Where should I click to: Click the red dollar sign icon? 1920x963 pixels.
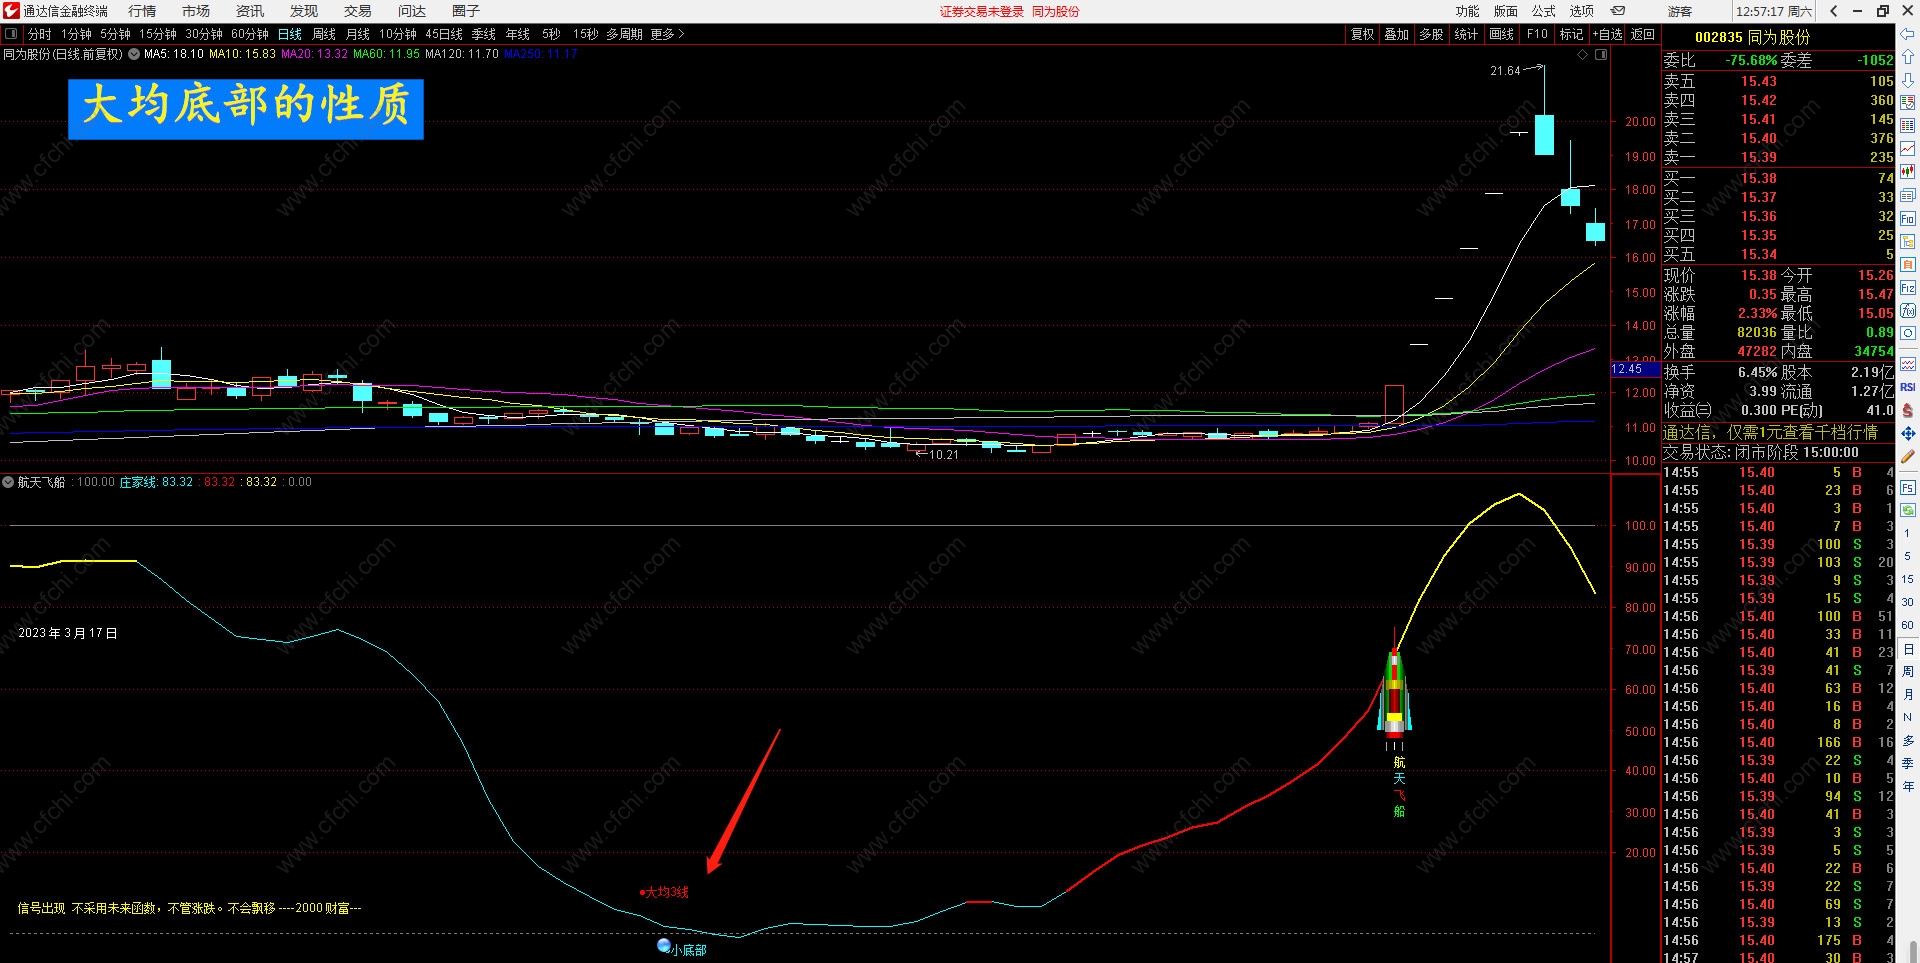pos(1908,410)
